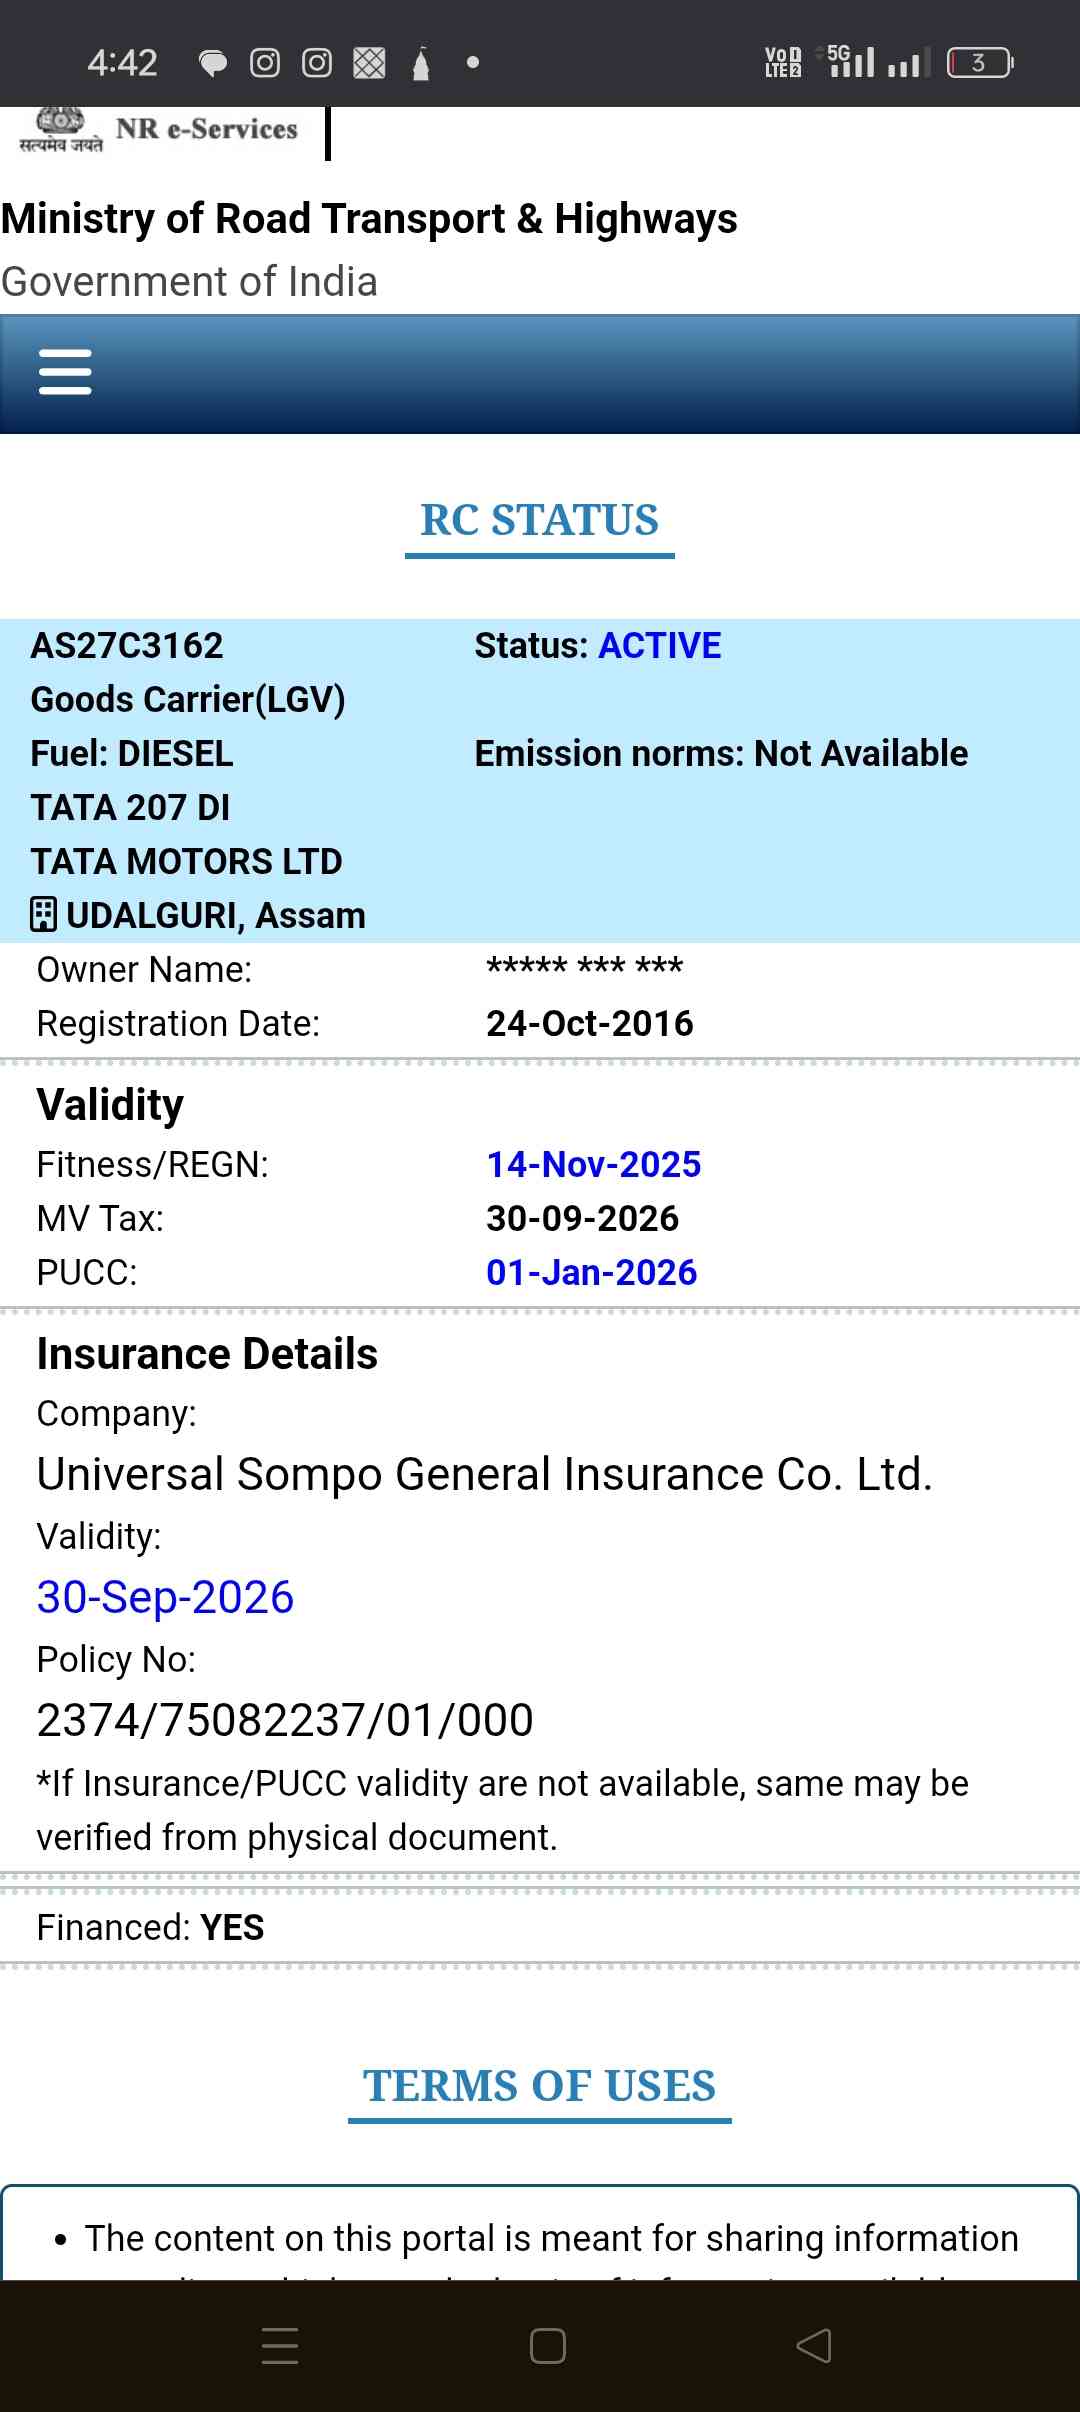Image resolution: width=1080 pixels, height=2412 pixels.
Task: Go to the TERMS OF USES section
Action: (539, 2086)
